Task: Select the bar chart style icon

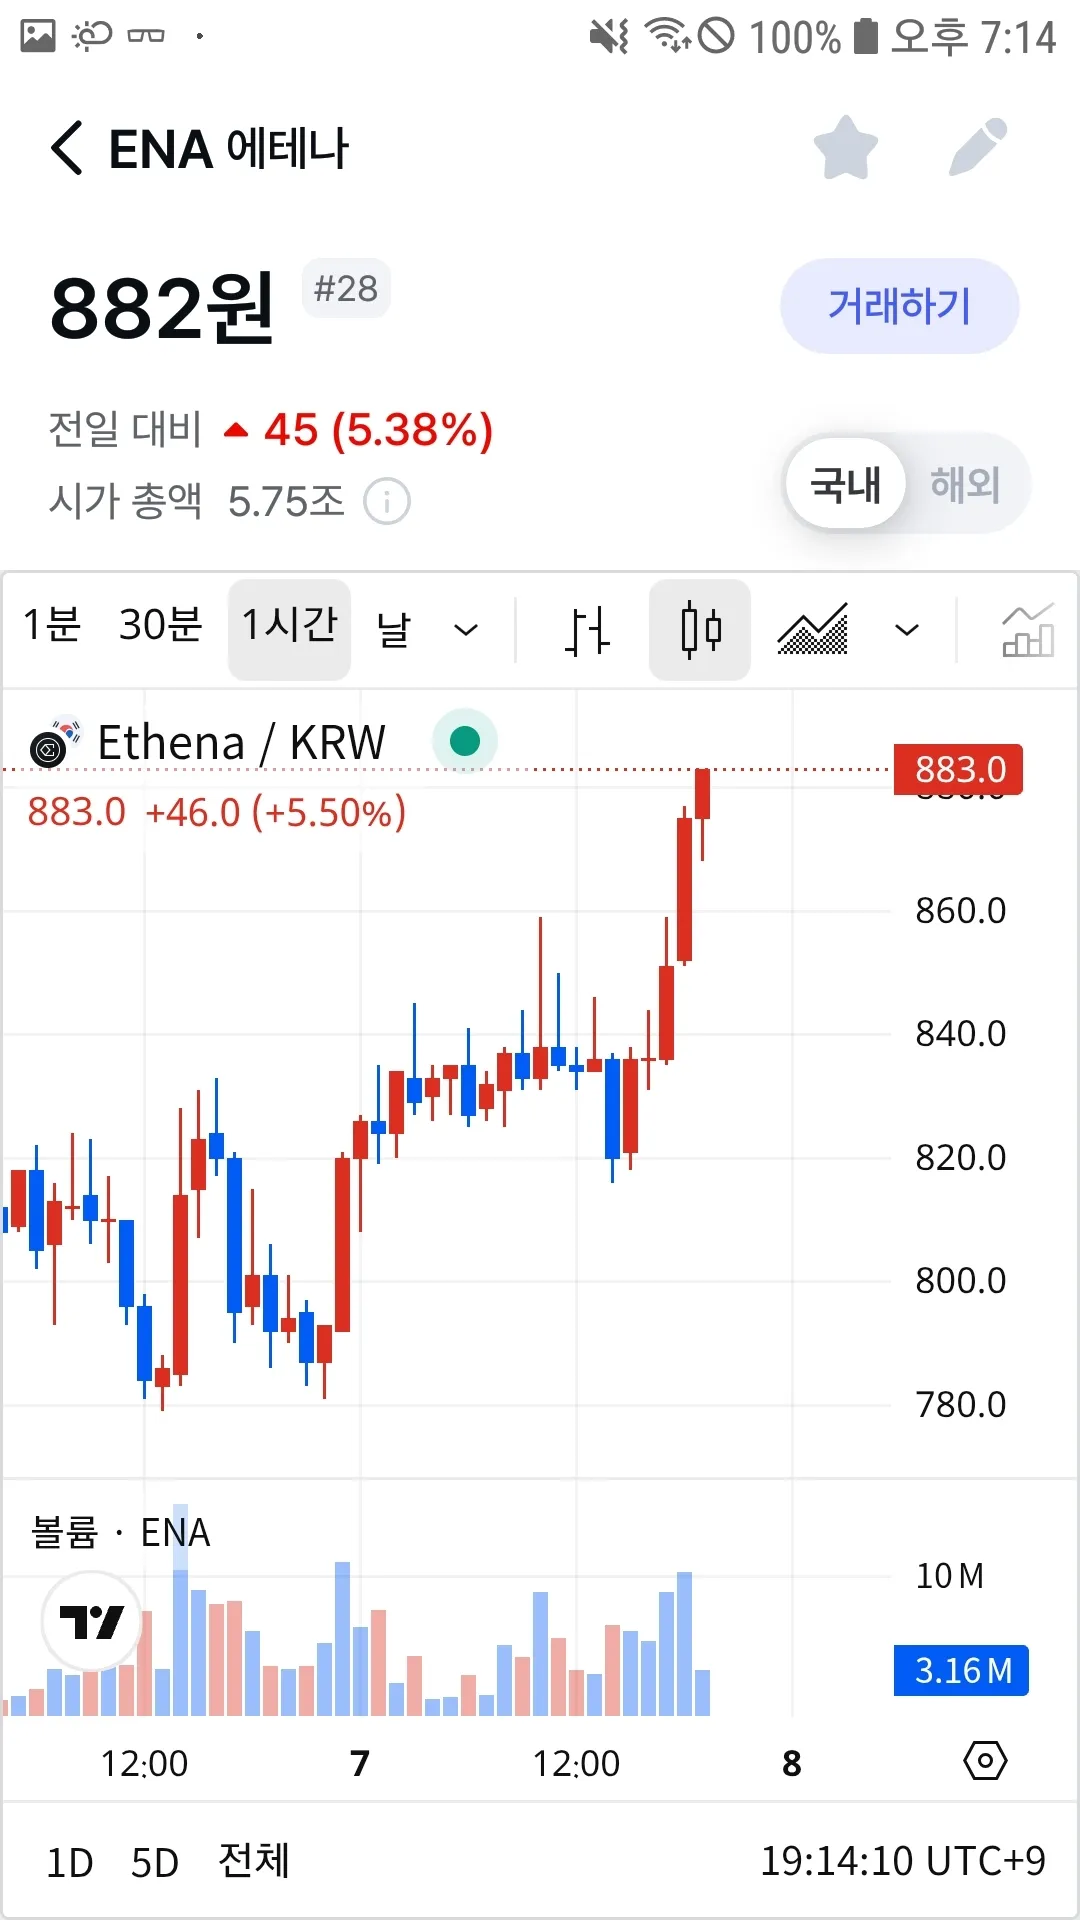Action: click(x=587, y=630)
